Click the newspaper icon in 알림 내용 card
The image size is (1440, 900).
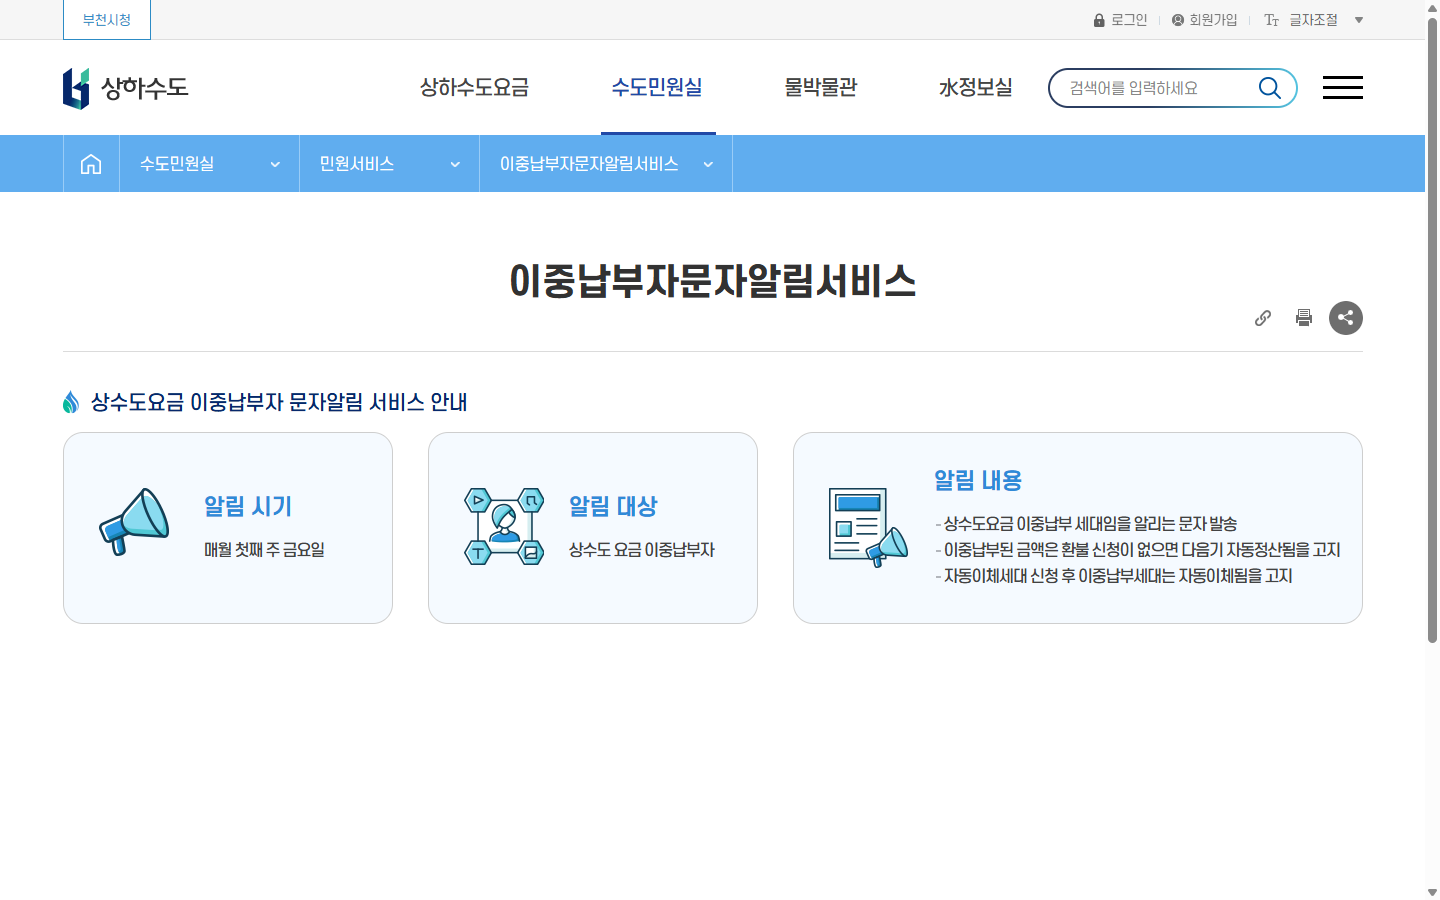pos(868,527)
